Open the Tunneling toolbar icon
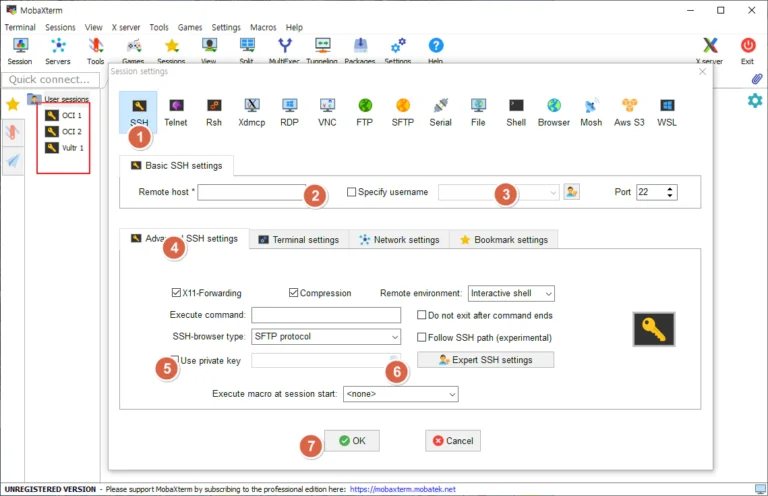This screenshot has height=496, width=768. click(322, 51)
